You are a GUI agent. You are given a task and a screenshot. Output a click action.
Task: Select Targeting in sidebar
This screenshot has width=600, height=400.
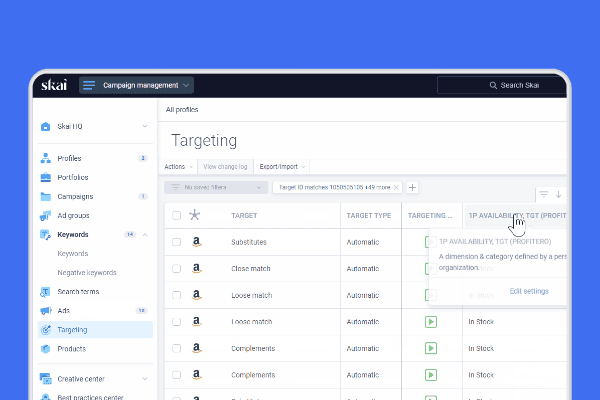(x=95, y=330)
